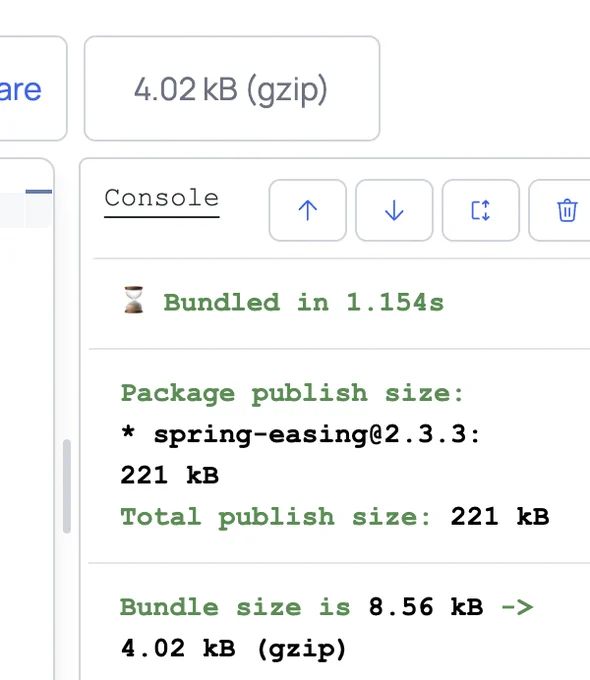The image size is (590, 680).
Task: Click the '221 kB' value under spring-easing
Action: (x=170, y=475)
